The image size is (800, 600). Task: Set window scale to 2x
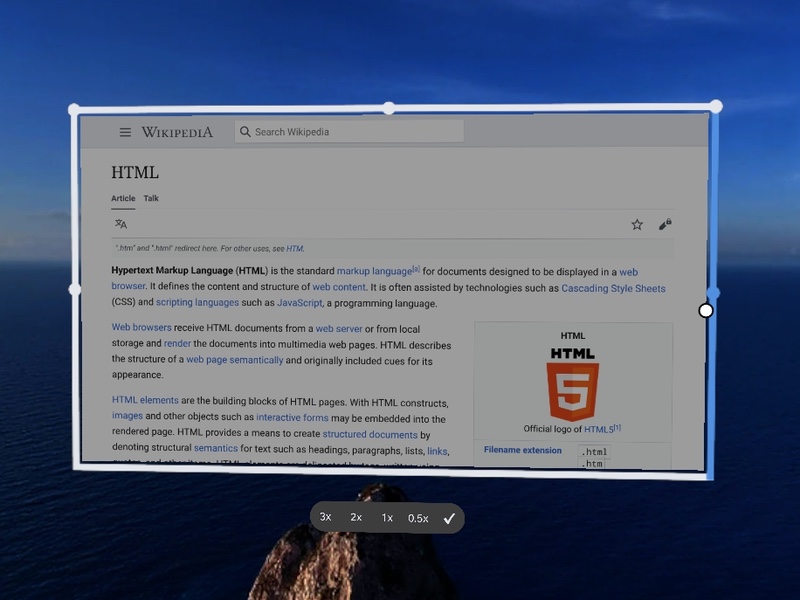pyautogui.click(x=356, y=518)
